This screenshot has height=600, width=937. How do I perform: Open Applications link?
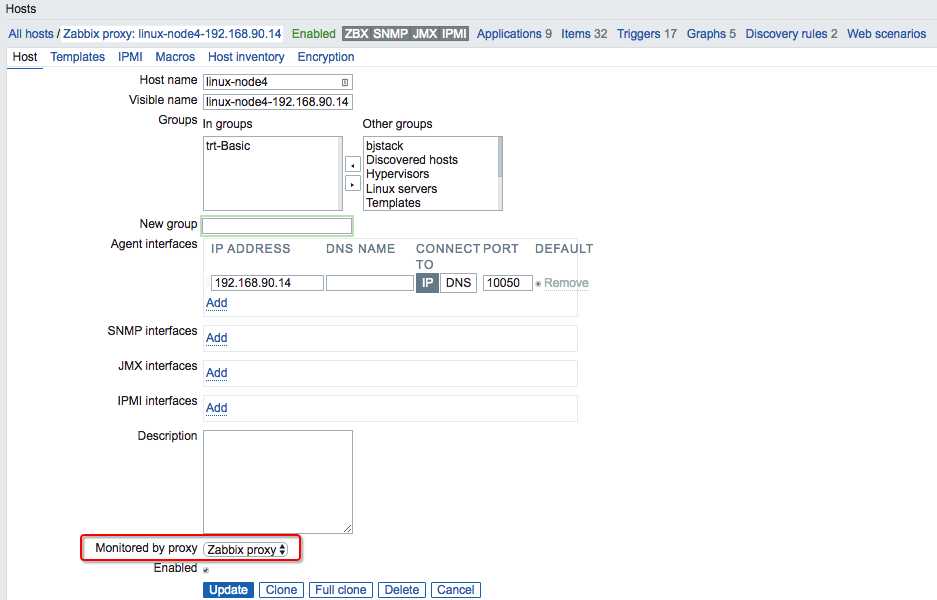[509, 34]
